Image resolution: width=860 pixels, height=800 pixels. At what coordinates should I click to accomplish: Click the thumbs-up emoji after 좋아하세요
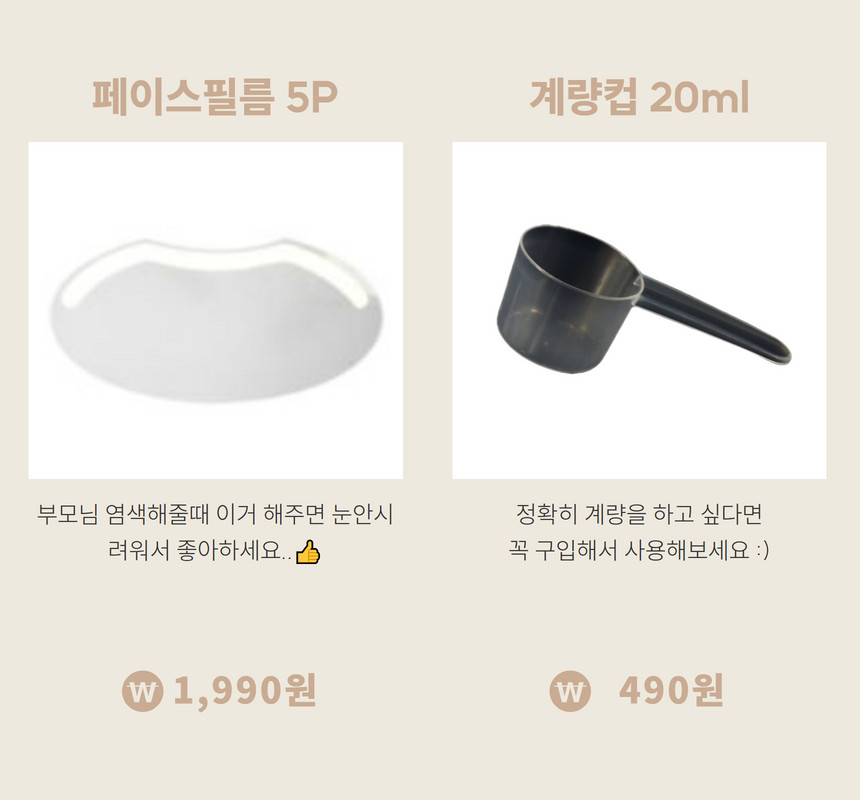coord(308,552)
